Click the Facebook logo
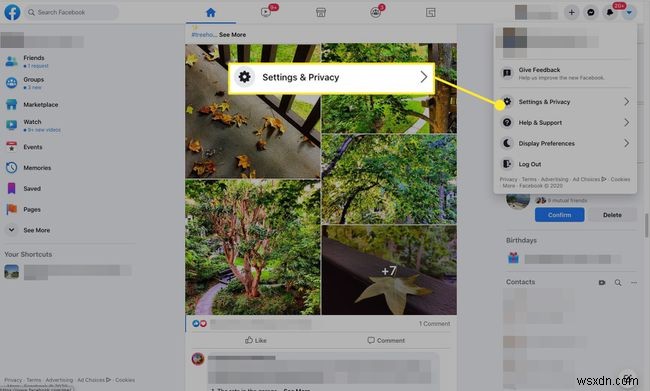650x391 pixels. pos(12,12)
